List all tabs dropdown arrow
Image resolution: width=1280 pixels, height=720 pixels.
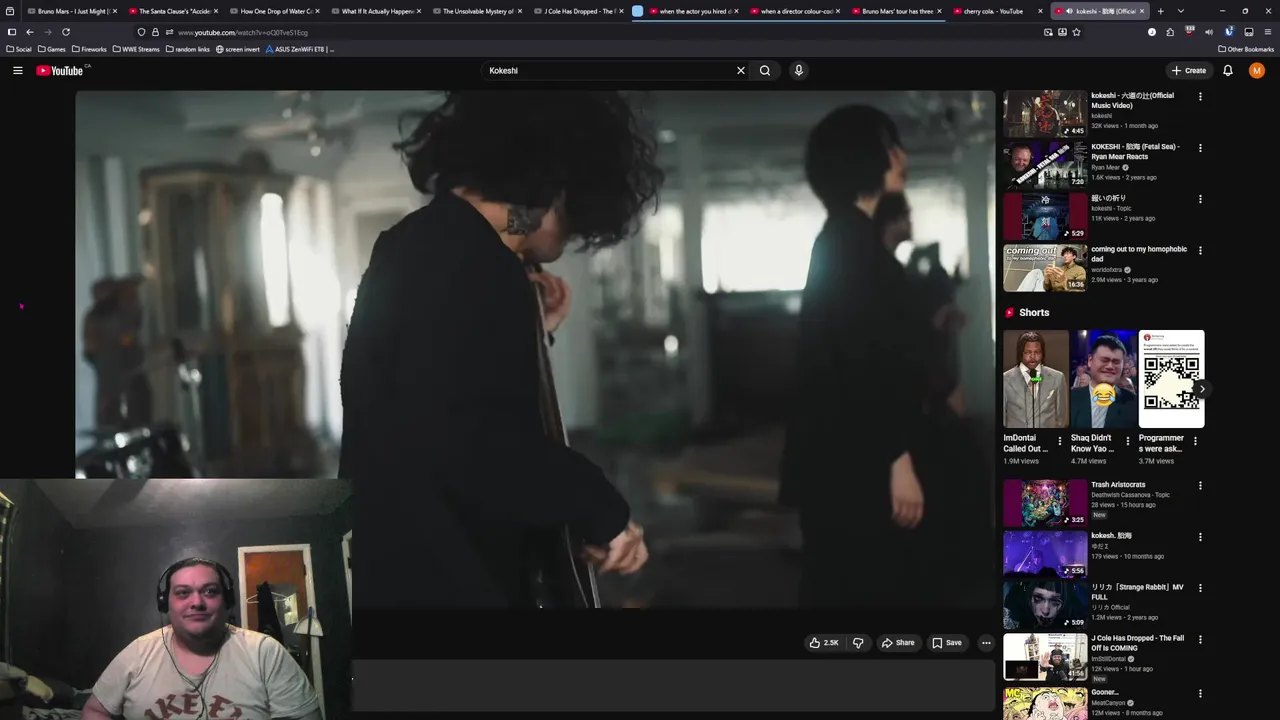1181,11
